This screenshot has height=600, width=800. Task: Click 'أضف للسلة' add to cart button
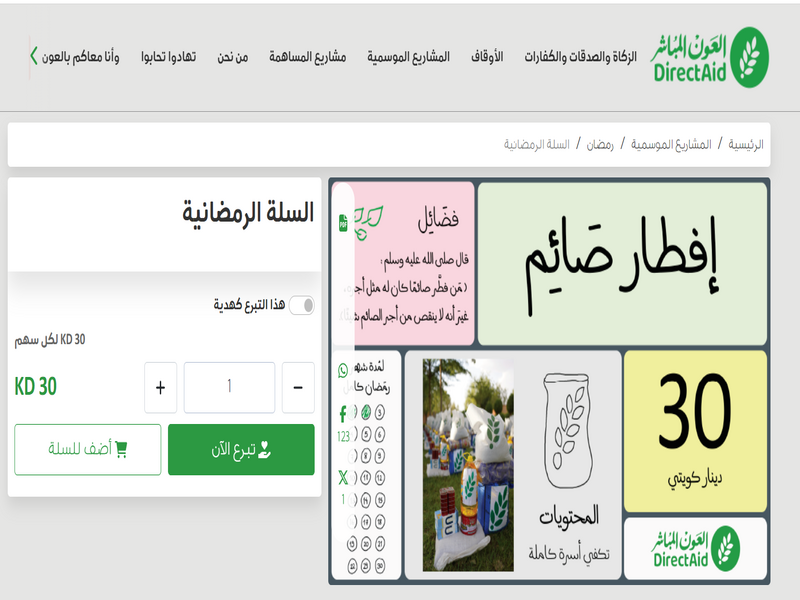(88, 450)
